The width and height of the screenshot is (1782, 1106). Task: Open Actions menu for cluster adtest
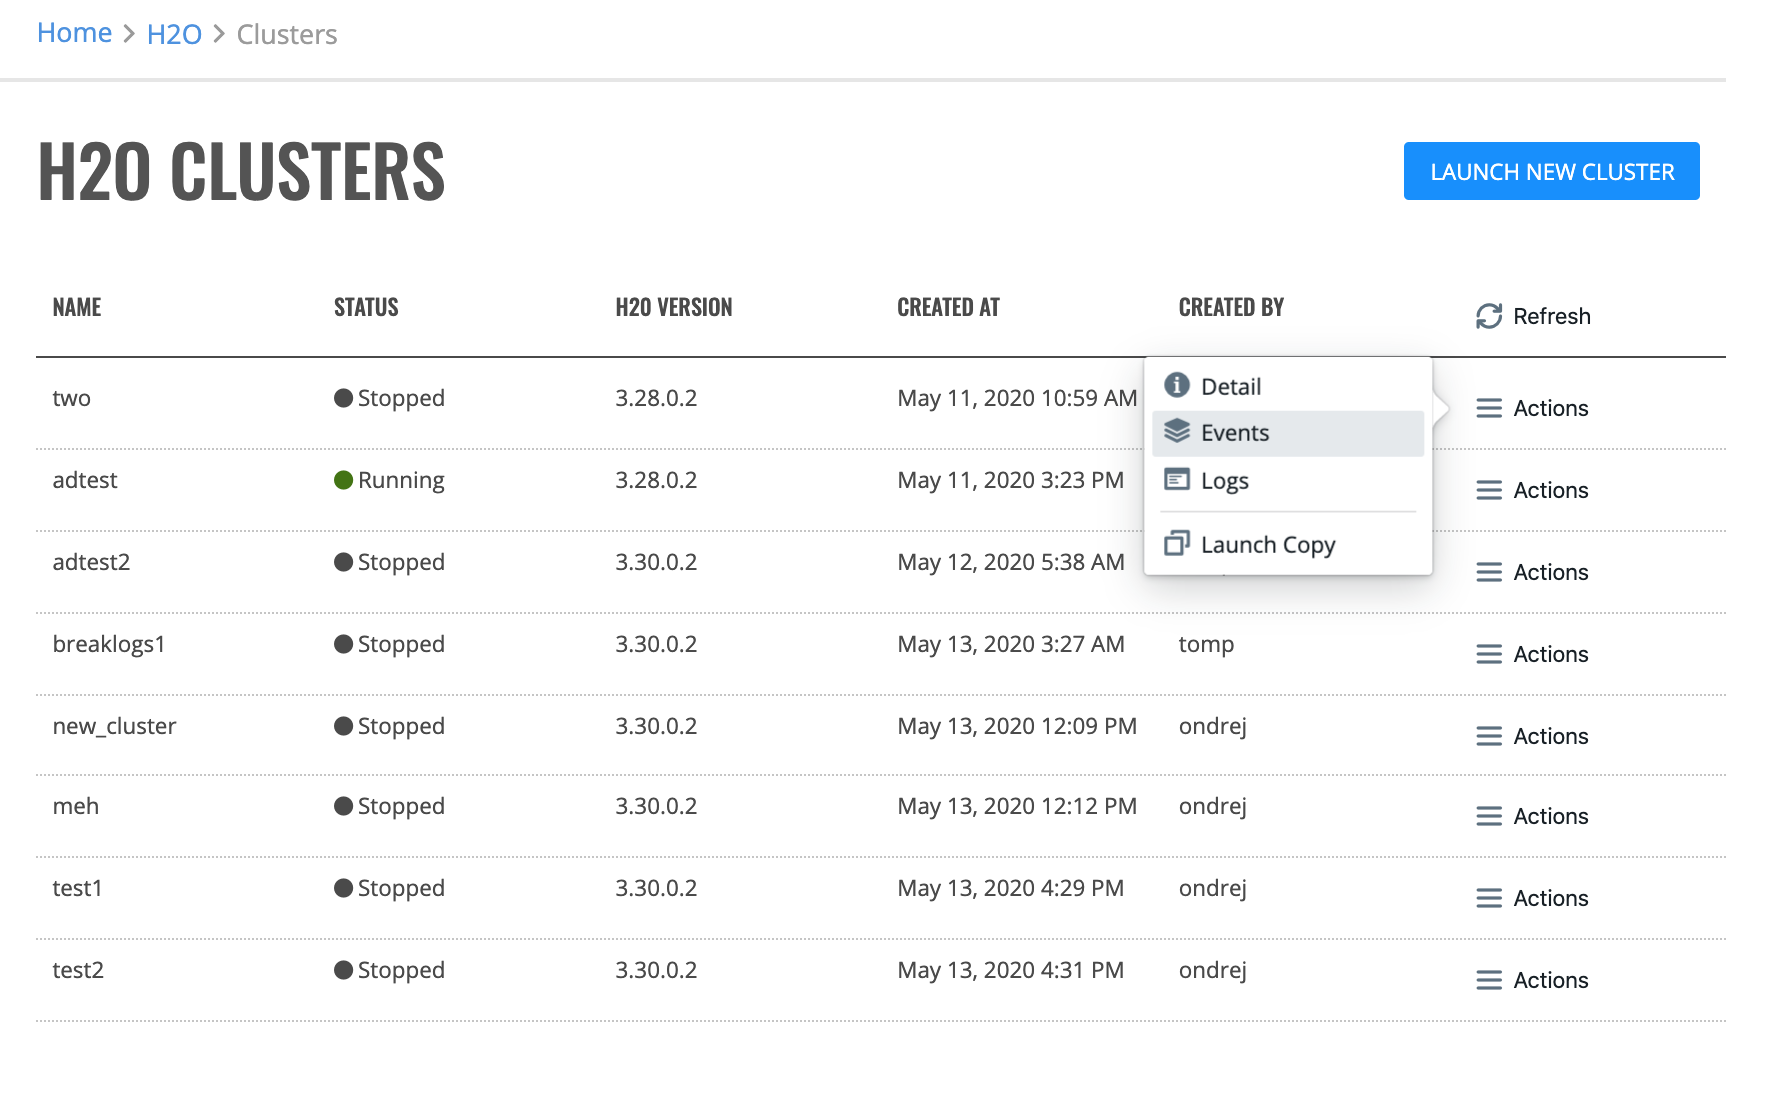click(x=1532, y=490)
